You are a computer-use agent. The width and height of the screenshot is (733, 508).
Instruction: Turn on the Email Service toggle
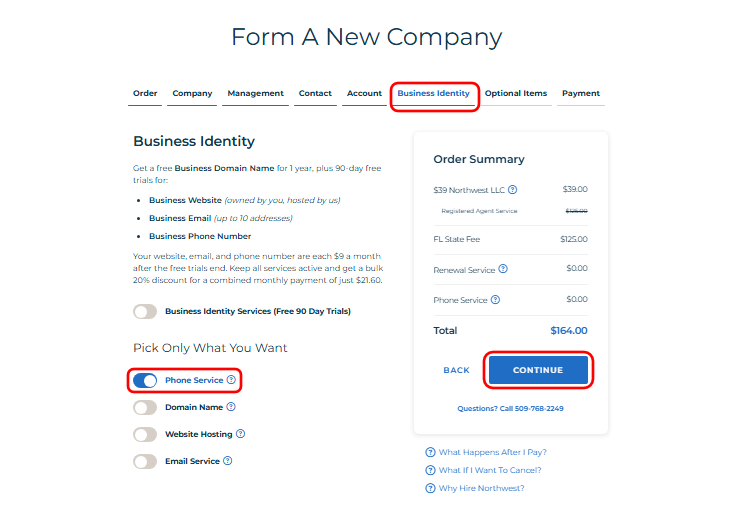click(145, 461)
